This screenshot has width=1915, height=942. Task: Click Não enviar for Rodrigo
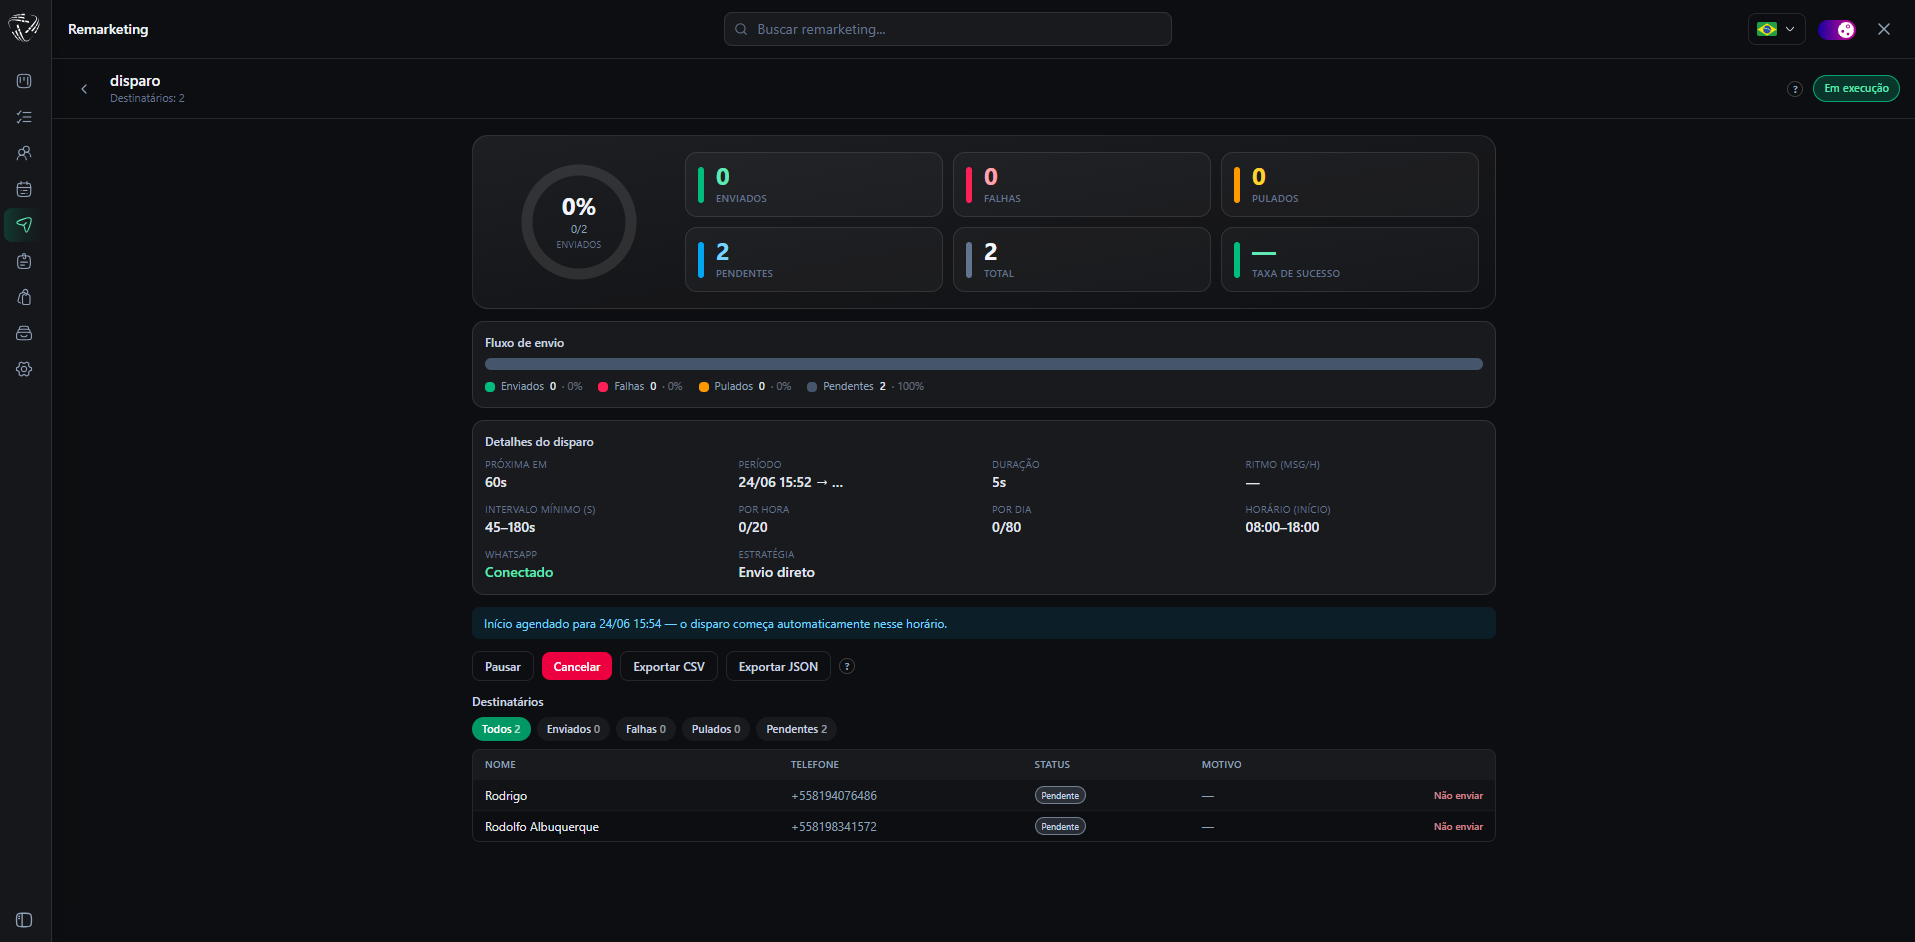[x=1458, y=796]
